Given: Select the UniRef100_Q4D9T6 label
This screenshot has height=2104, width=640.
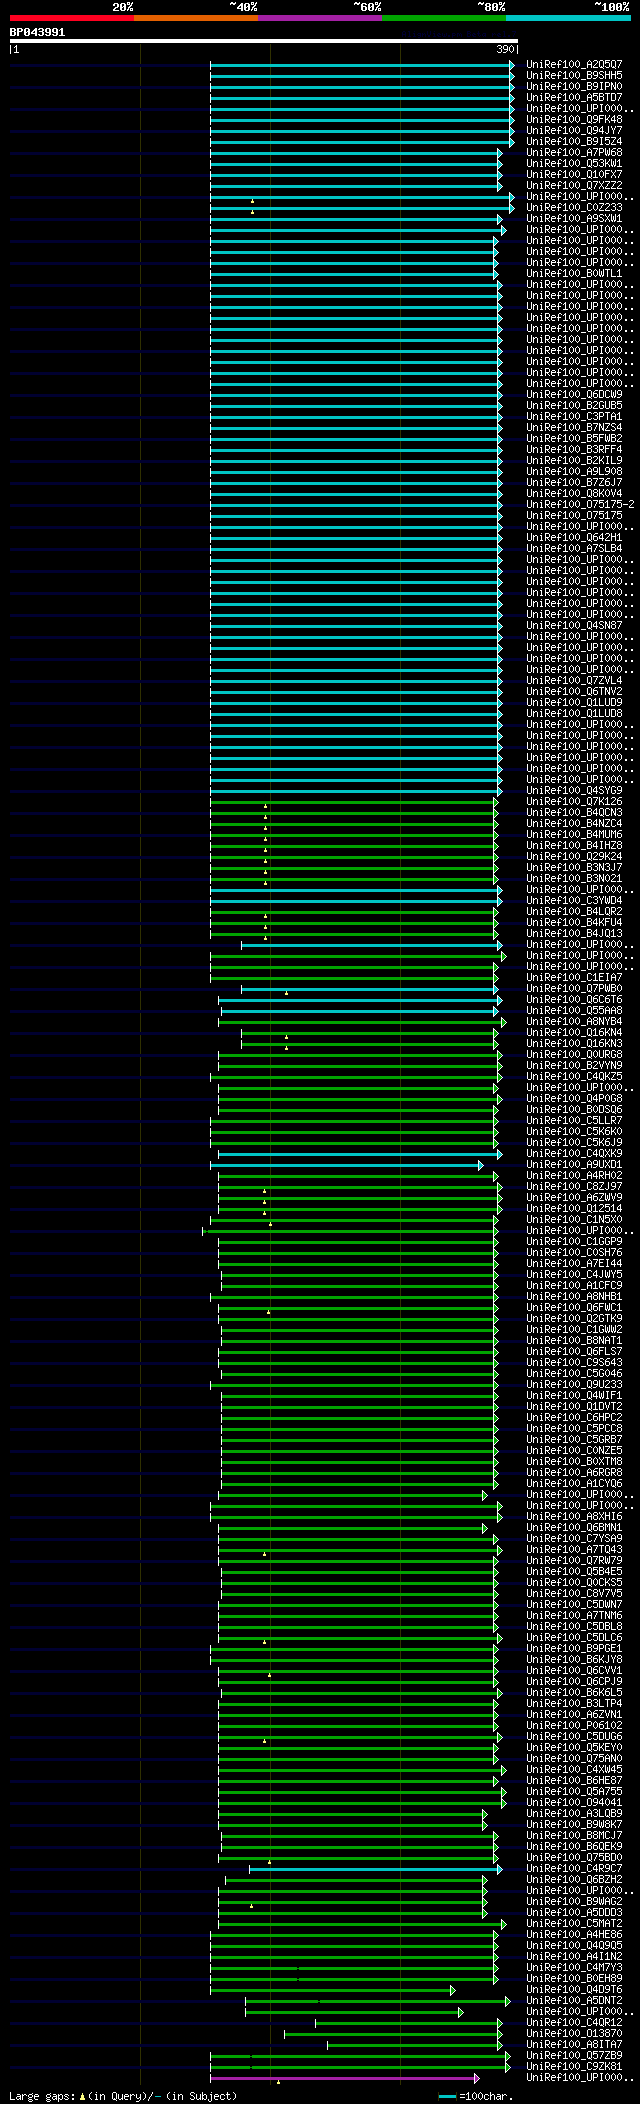Looking at the screenshot, I should [574, 1989].
